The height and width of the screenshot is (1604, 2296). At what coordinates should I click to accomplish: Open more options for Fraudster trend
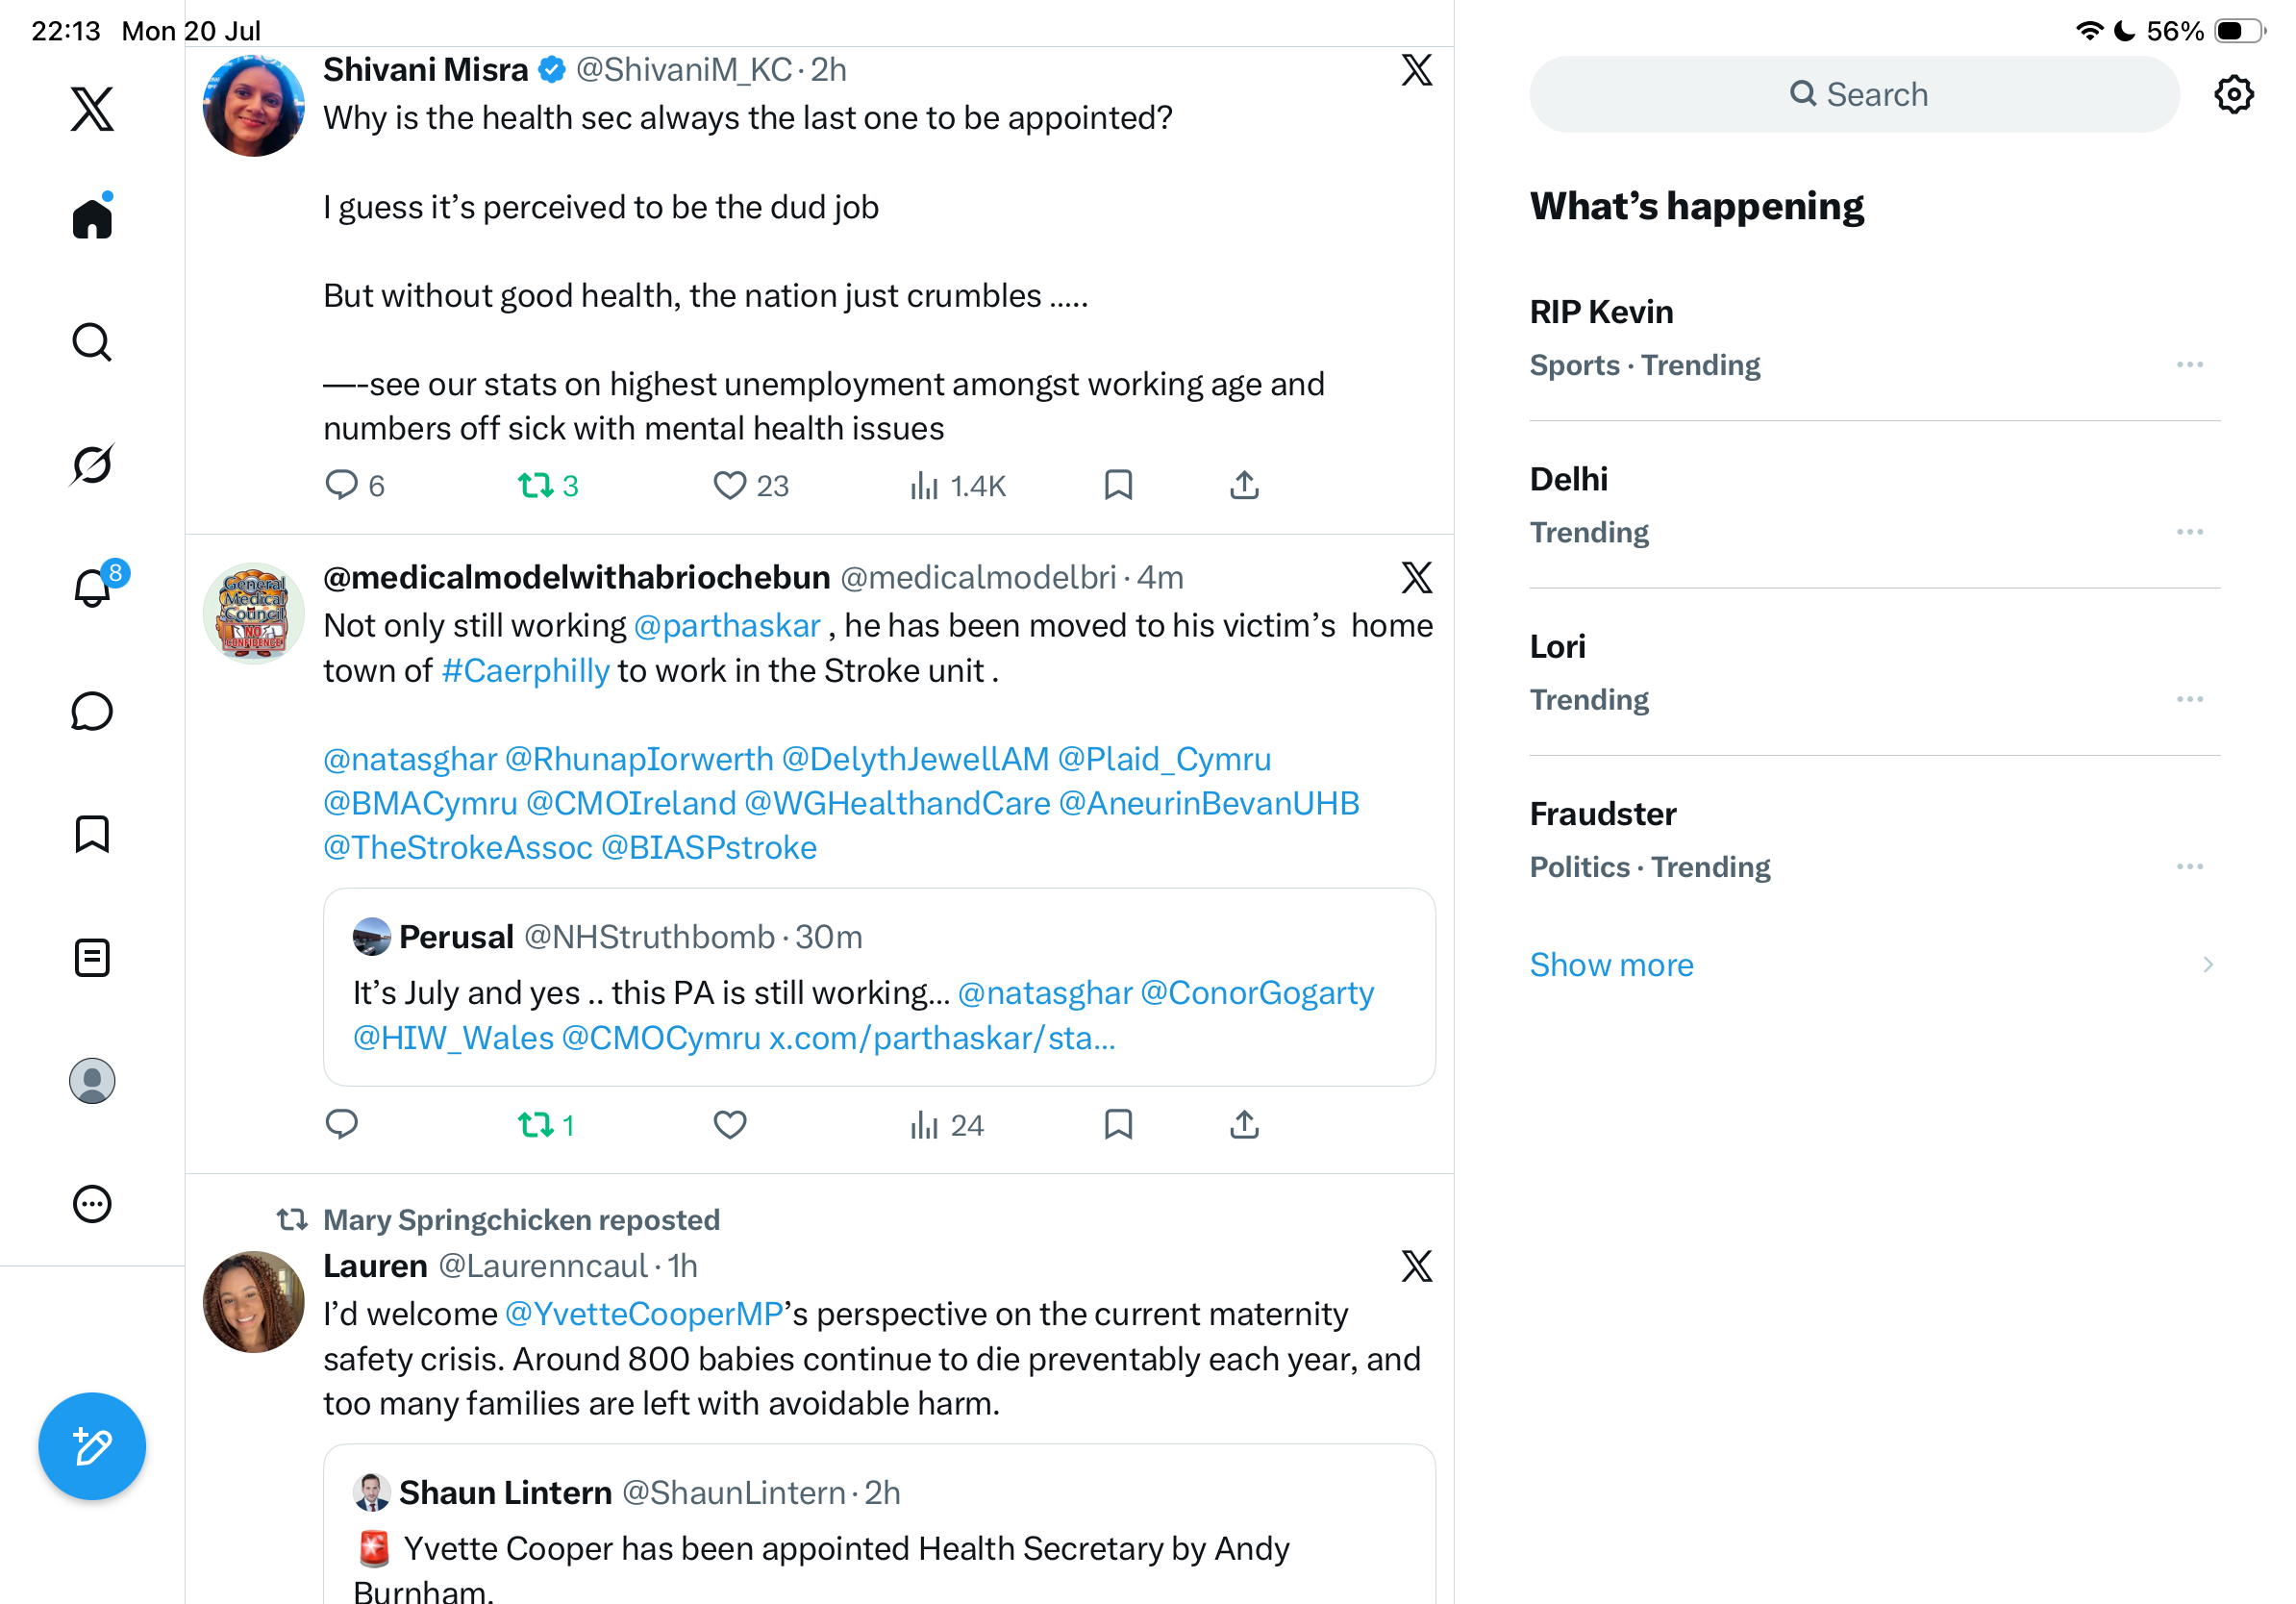tap(2189, 867)
